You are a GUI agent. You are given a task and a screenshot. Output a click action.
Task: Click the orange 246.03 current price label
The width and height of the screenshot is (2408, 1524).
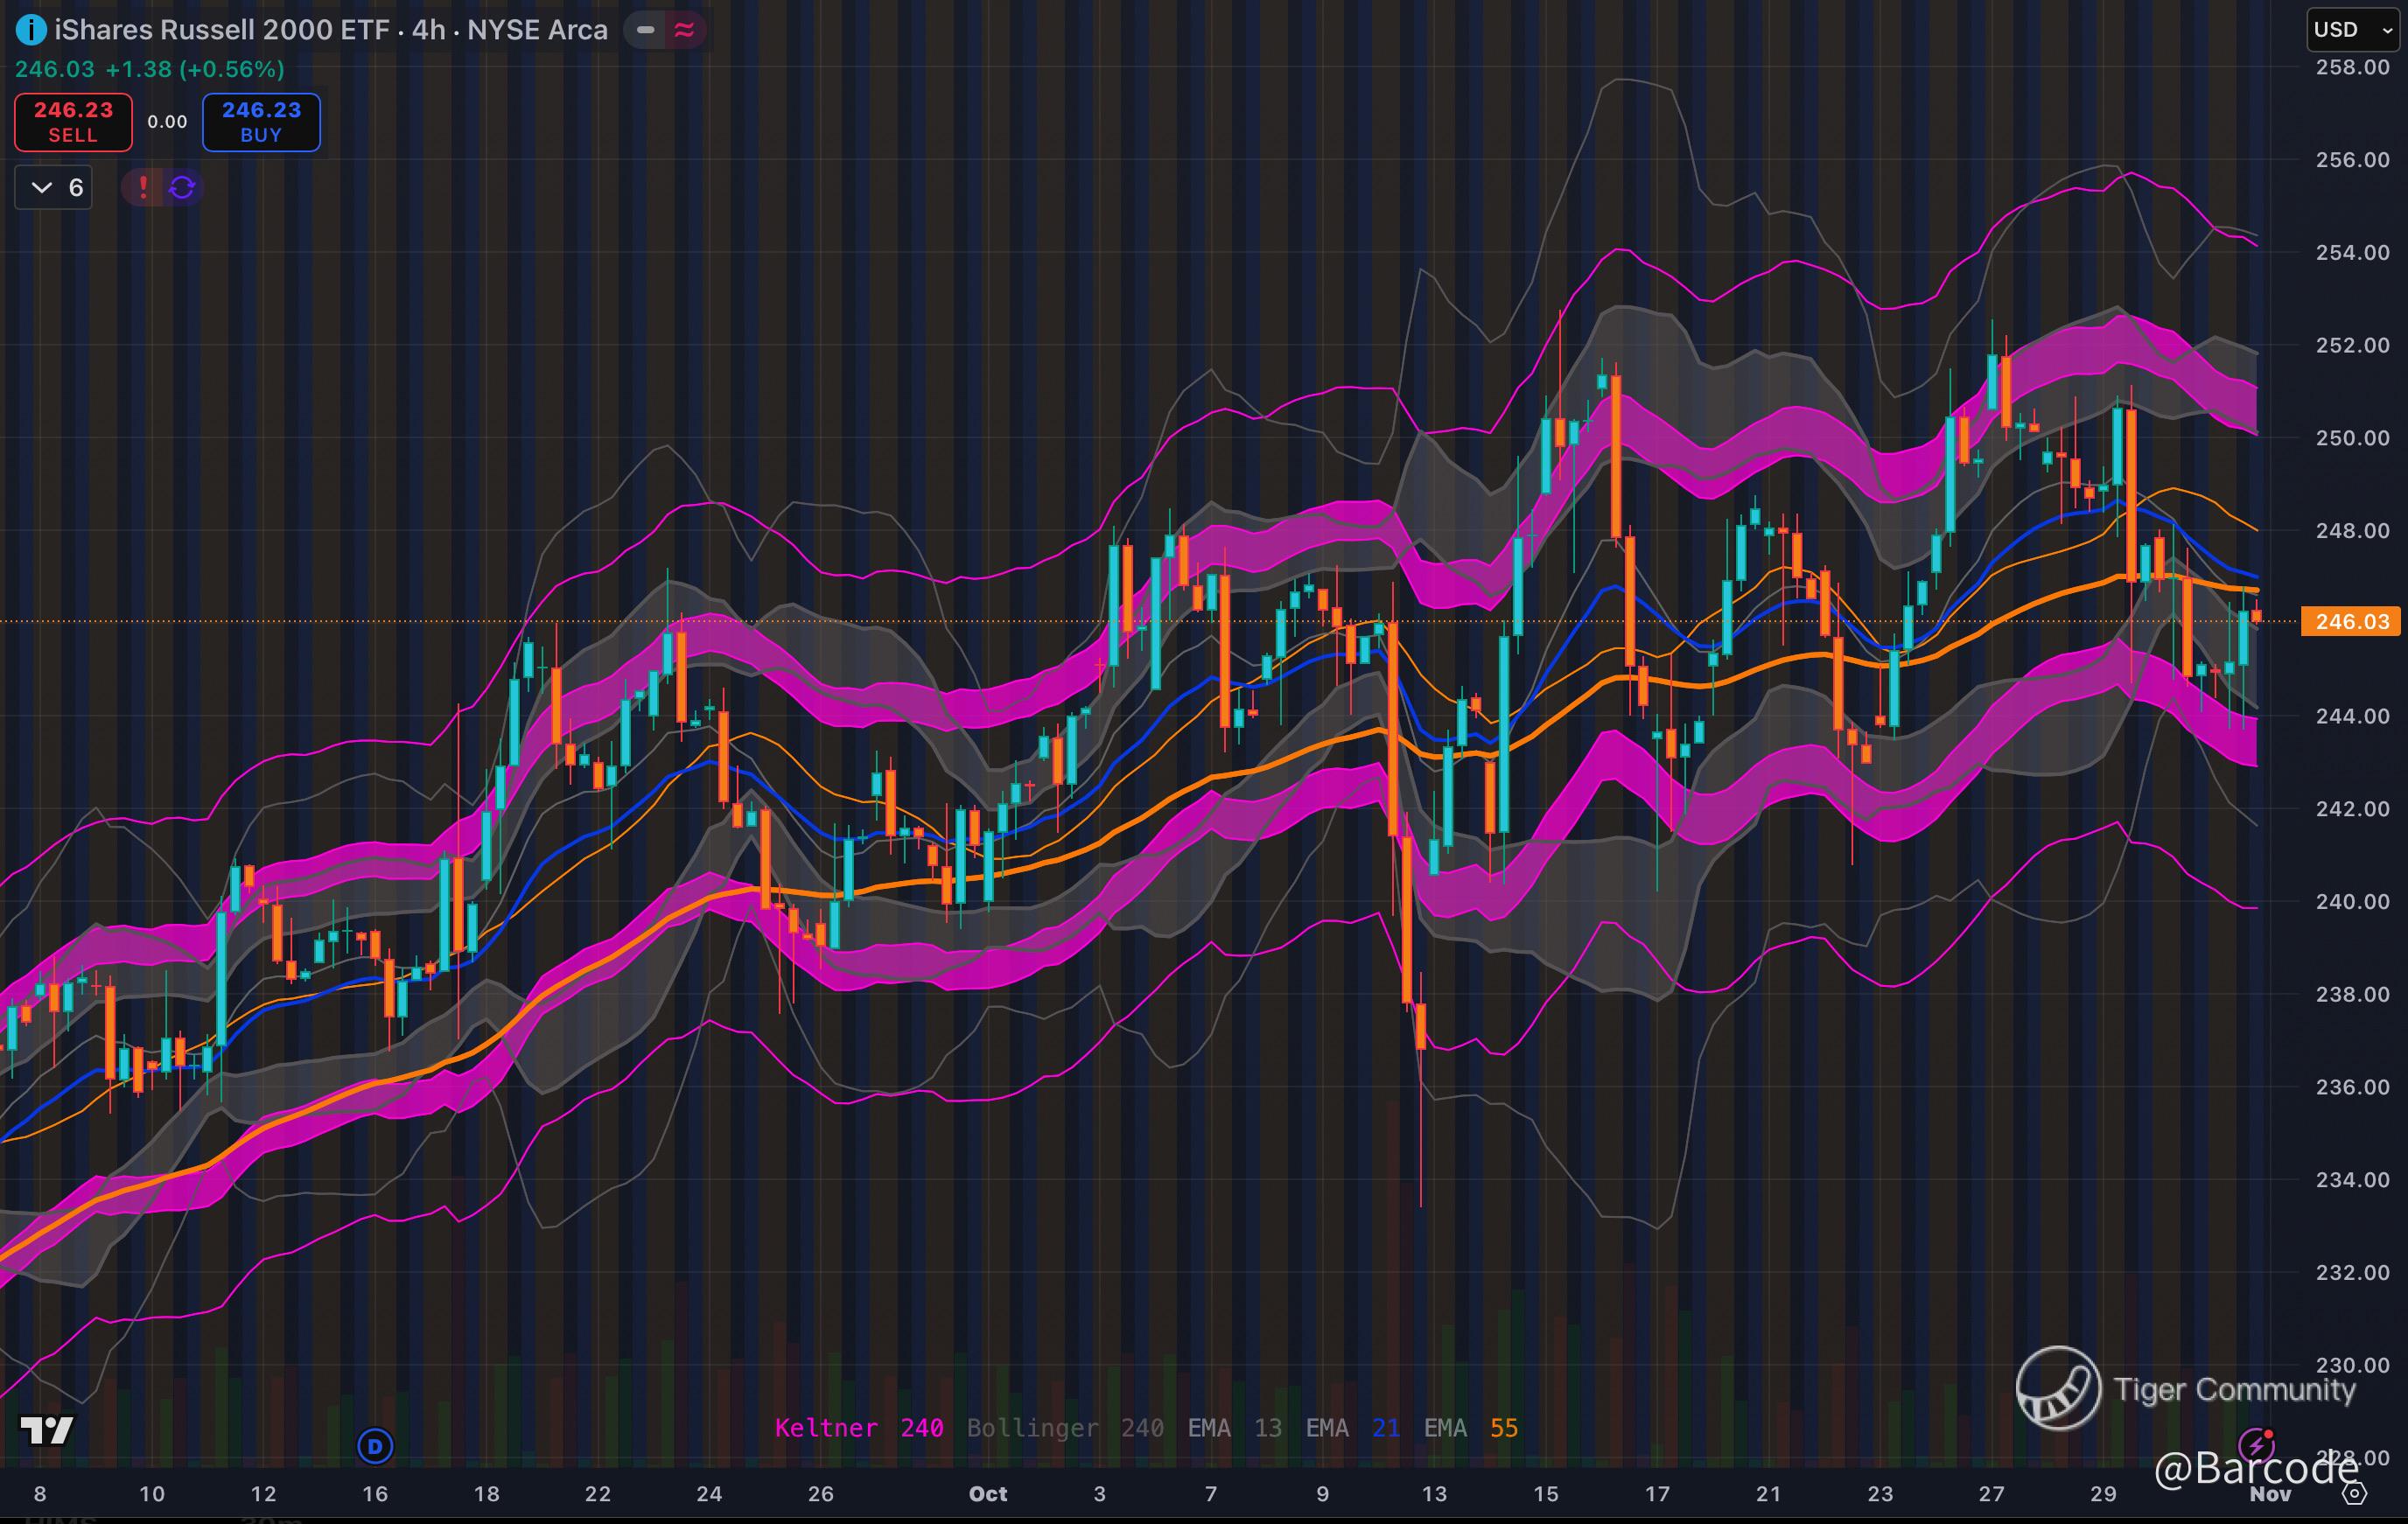point(2351,622)
